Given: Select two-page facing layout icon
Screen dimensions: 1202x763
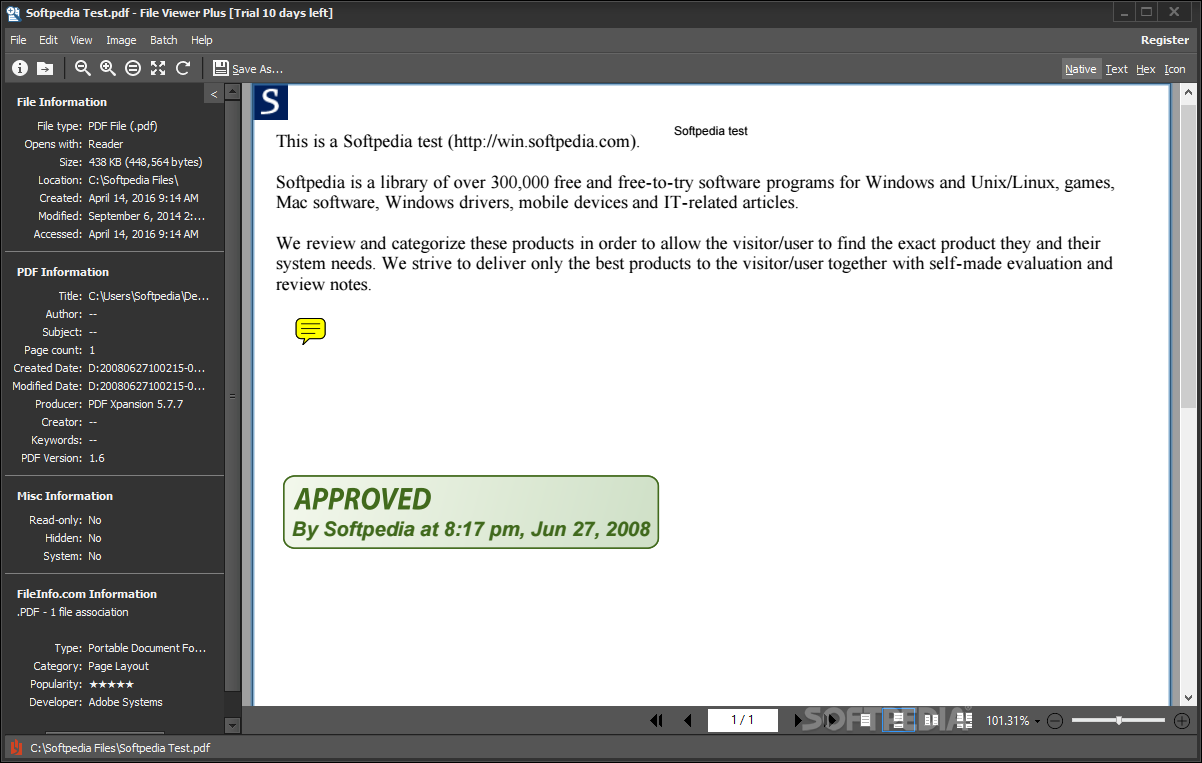Looking at the screenshot, I should tap(931, 720).
